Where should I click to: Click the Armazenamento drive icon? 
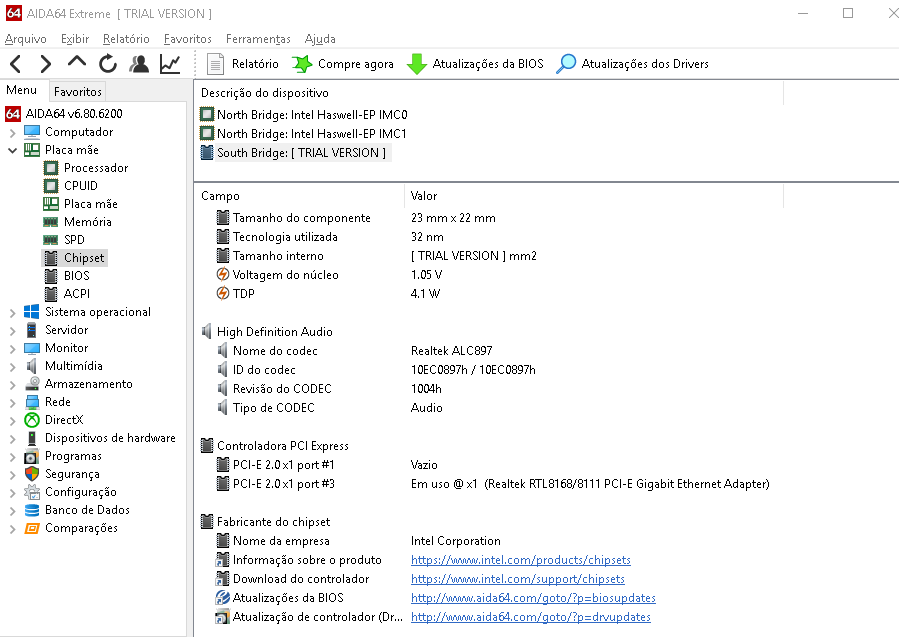(32, 384)
